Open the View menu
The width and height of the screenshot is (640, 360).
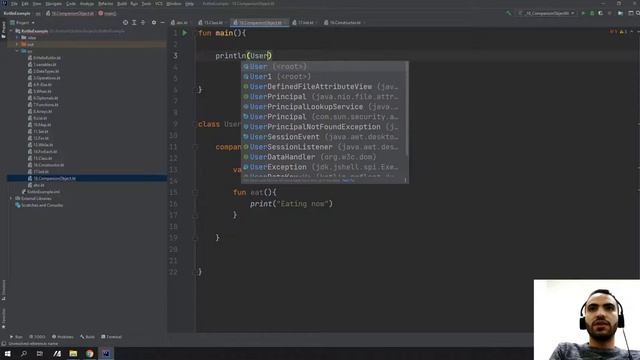point(37,4)
